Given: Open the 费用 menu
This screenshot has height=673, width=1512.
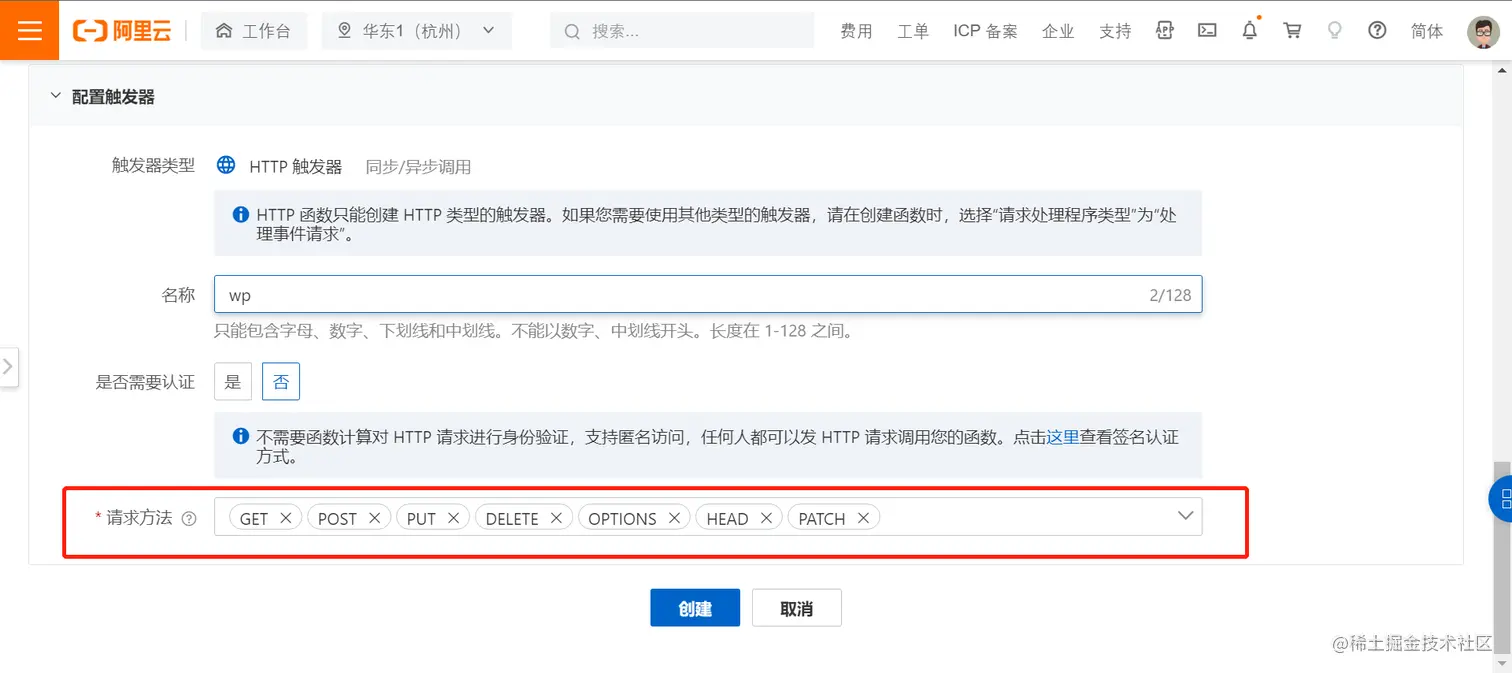Looking at the screenshot, I should [x=856, y=31].
